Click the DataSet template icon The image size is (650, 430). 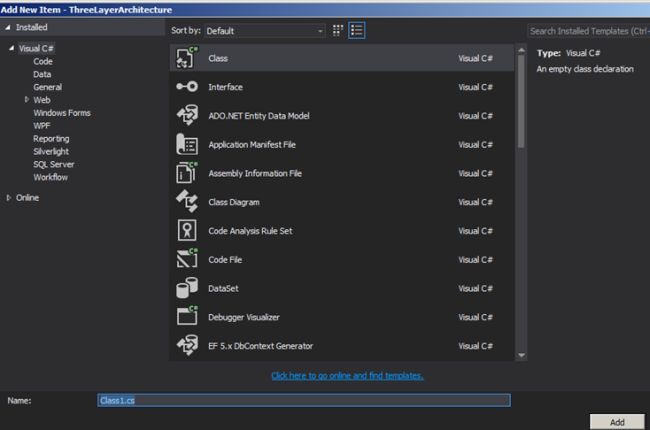coord(187,288)
